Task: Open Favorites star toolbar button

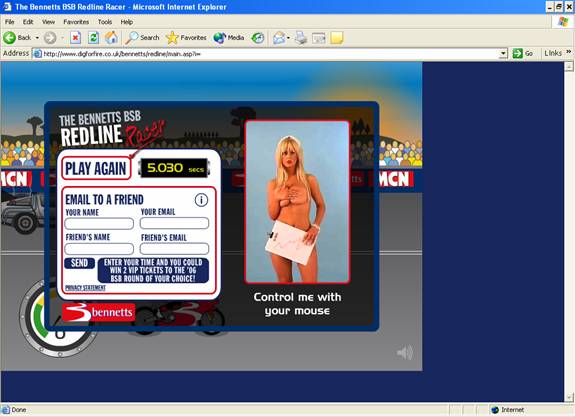Action: coord(186,37)
